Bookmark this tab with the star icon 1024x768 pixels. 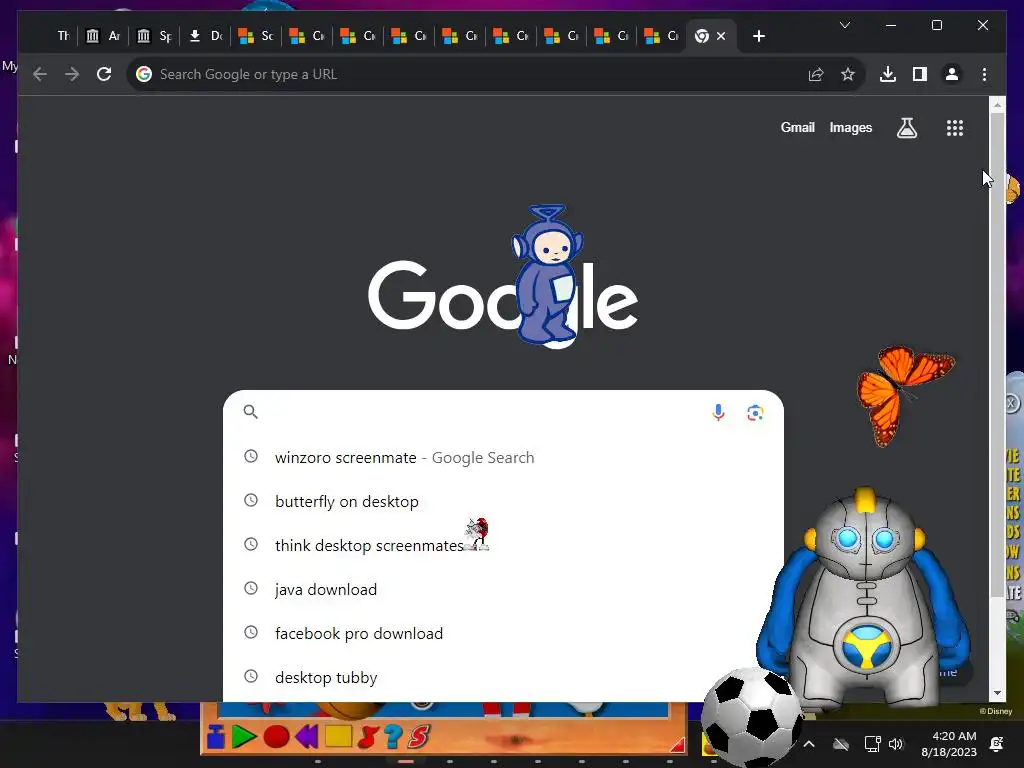tap(848, 74)
